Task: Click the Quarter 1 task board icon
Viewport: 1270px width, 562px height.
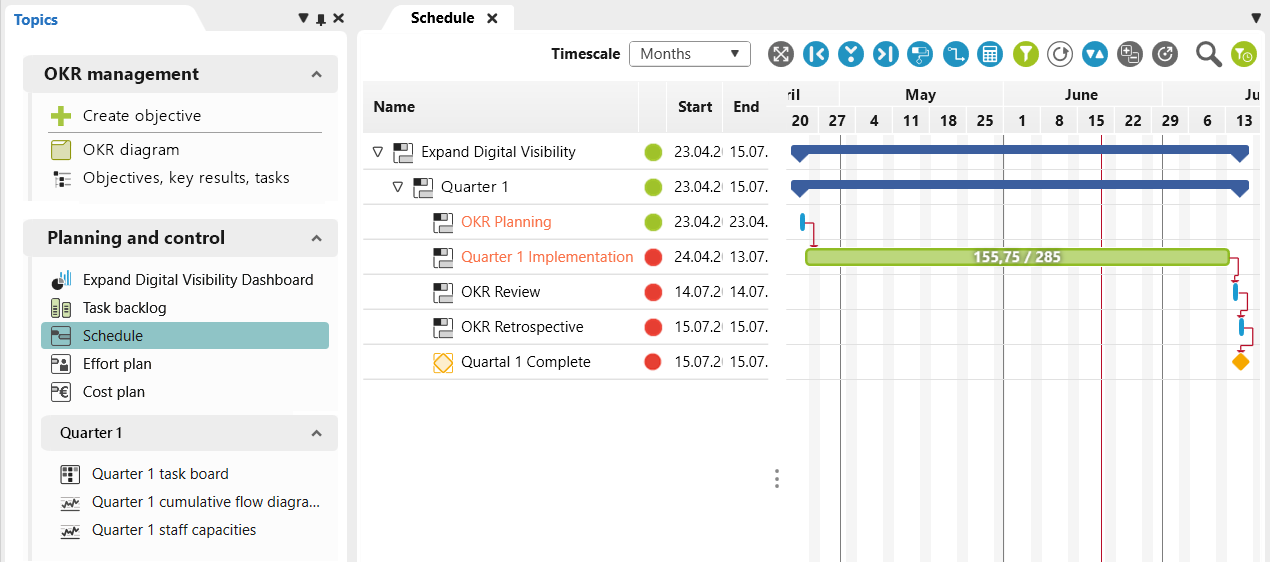Action: (70, 474)
